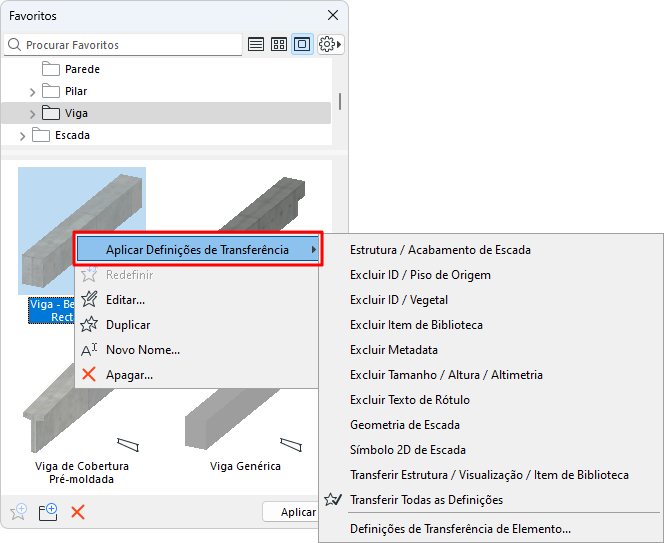The width and height of the screenshot is (664, 543).
Task: Create new folder with folder-plus icon
Action: point(48,512)
